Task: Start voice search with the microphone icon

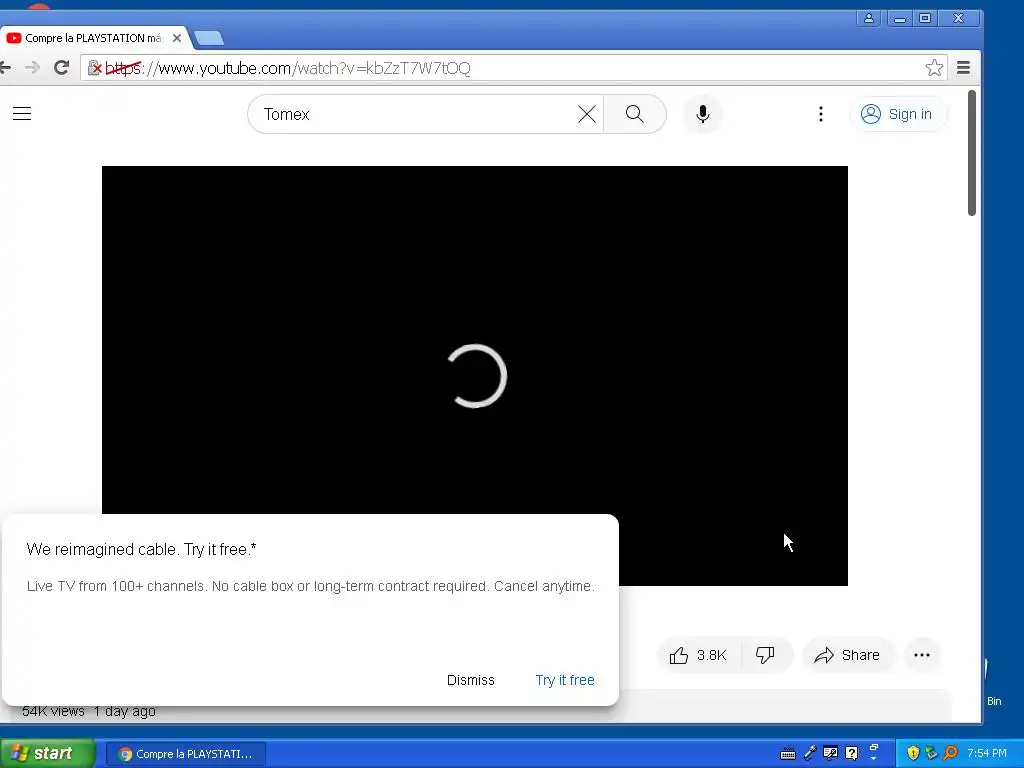Action: pos(703,114)
